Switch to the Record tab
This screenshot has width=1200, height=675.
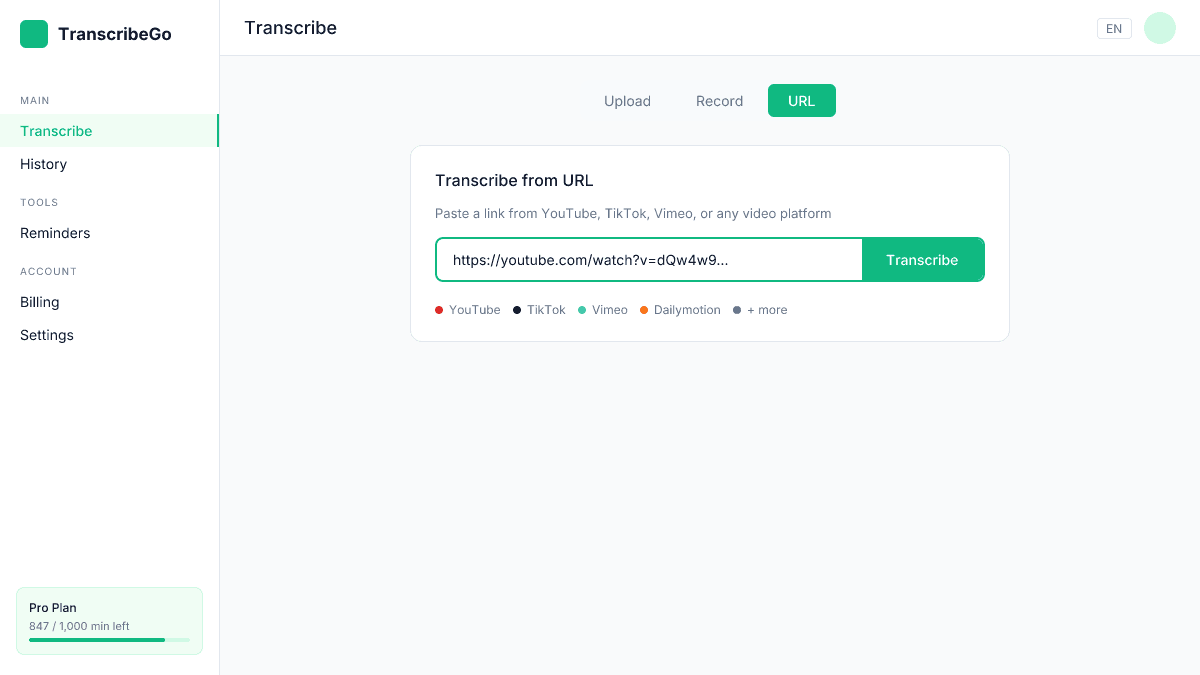(x=719, y=100)
